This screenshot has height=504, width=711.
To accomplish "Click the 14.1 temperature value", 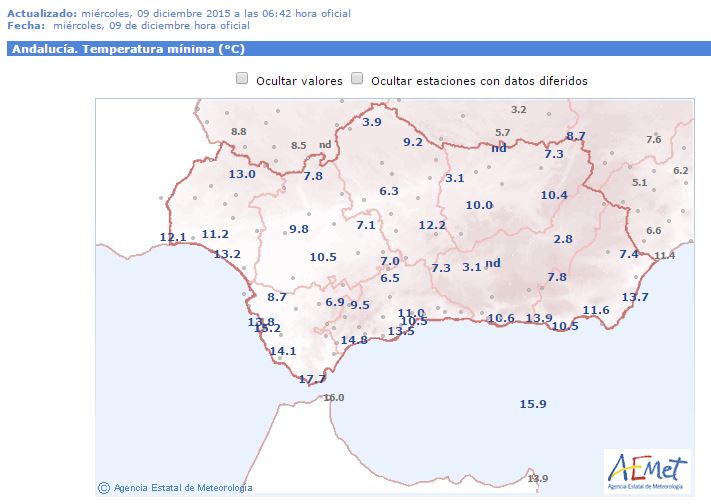I will point(284,351).
